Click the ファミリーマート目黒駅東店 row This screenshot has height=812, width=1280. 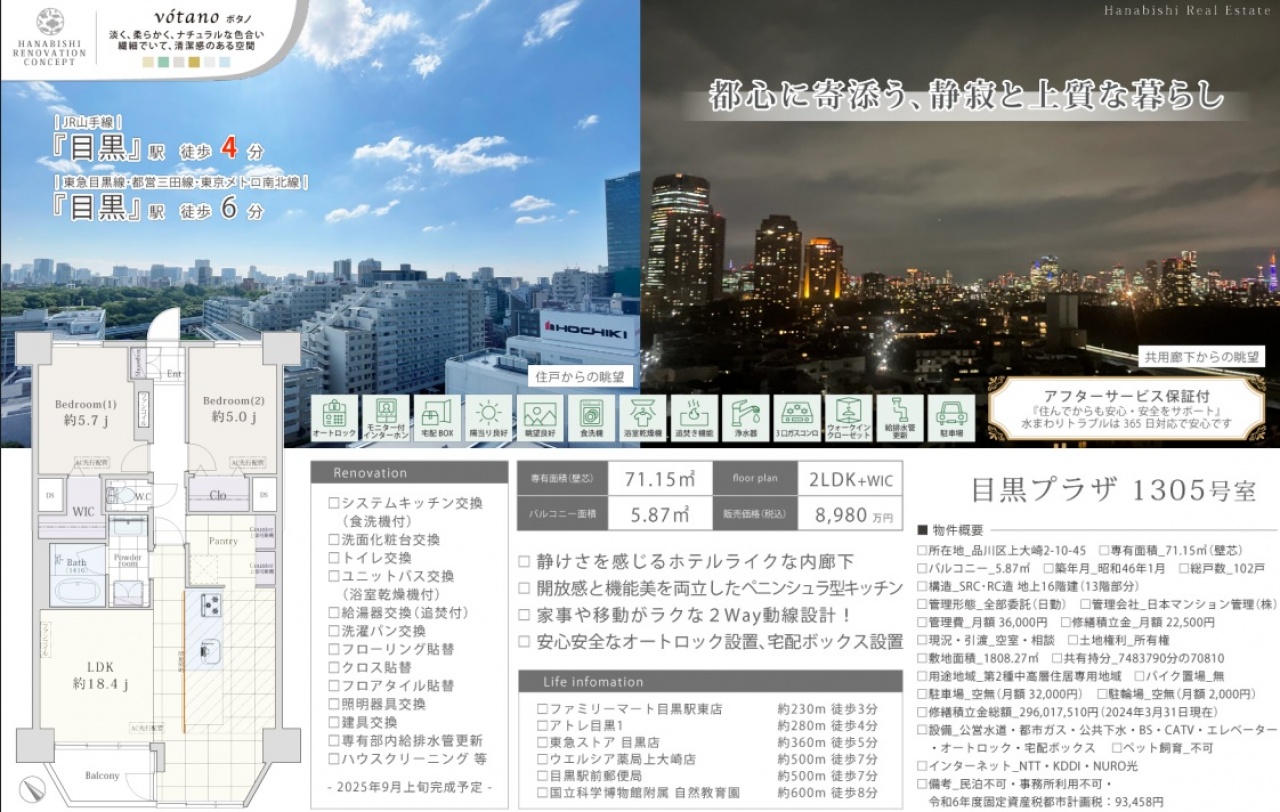point(707,709)
